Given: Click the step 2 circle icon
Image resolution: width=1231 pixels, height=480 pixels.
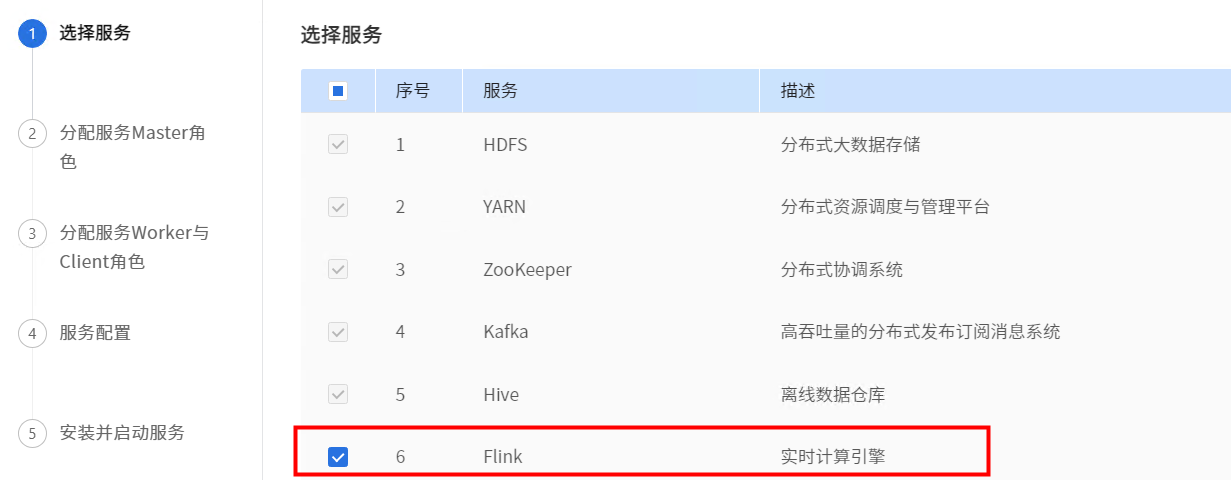Looking at the screenshot, I should point(33,133).
